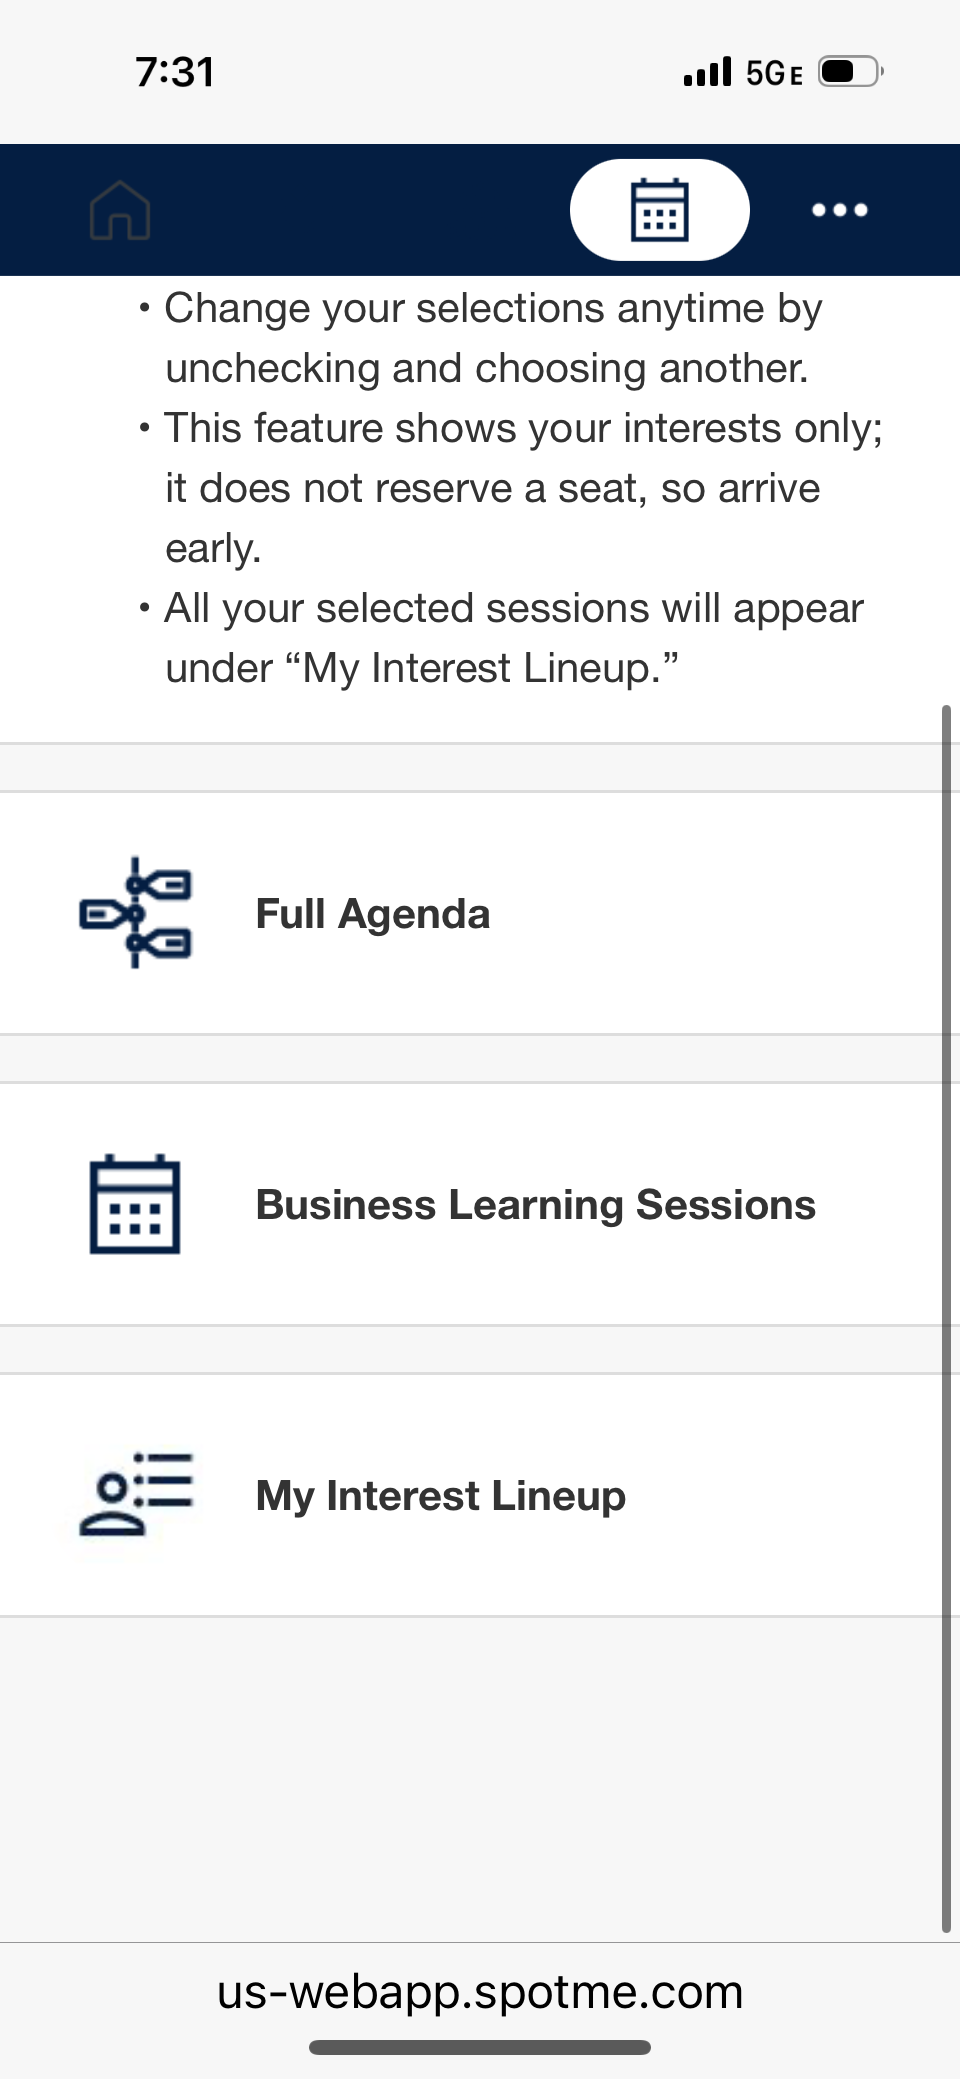Tap the calendar pill to open agenda views

[659, 209]
